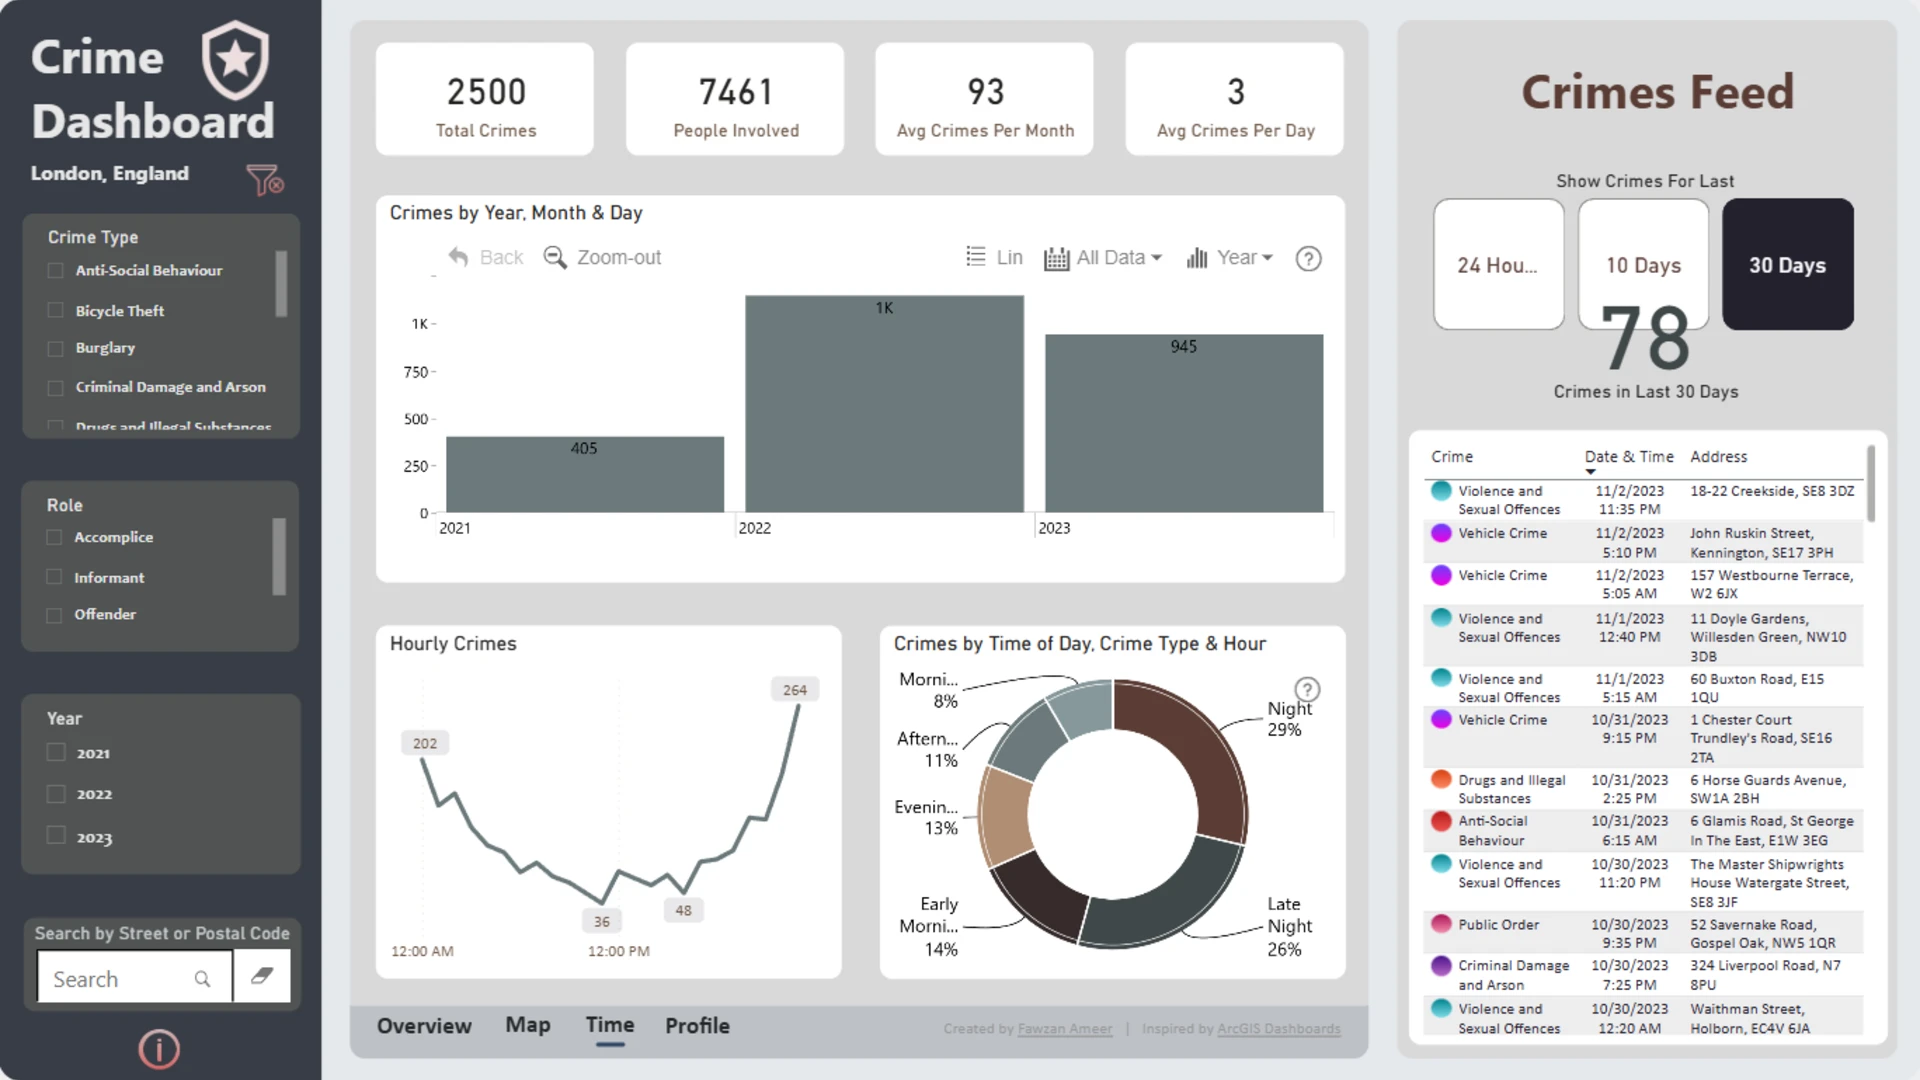Click the help icon on bar chart
Viewport: 1920px width, 1080px height.
1308,259
